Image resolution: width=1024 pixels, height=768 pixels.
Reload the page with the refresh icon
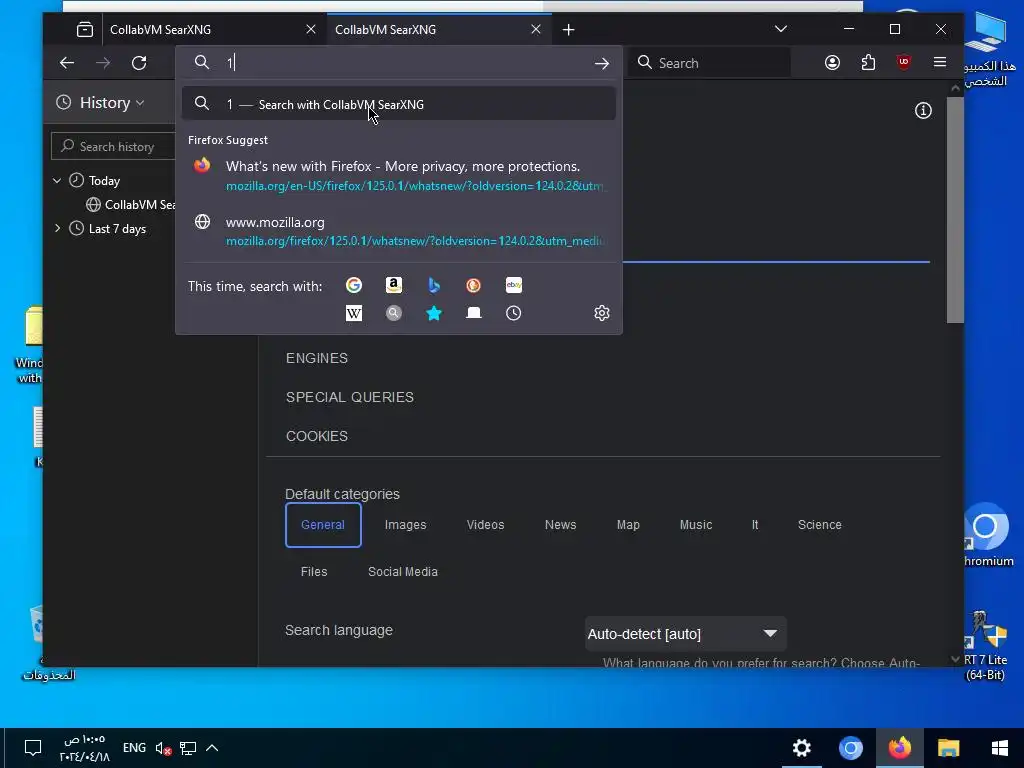139,63
